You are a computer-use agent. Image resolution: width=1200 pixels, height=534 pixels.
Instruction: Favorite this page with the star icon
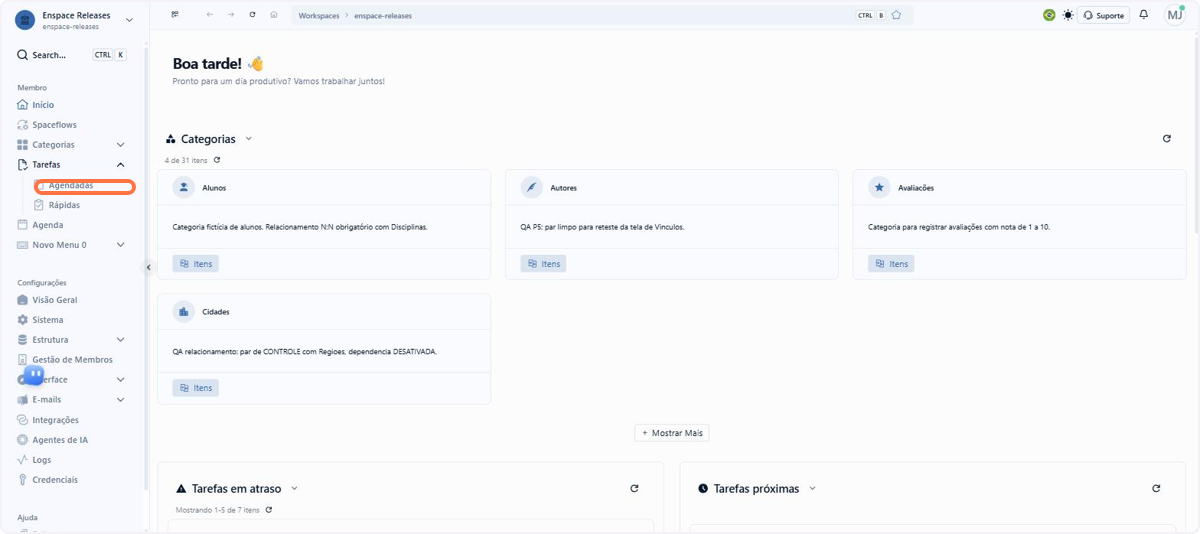click(x=896, y=15)
